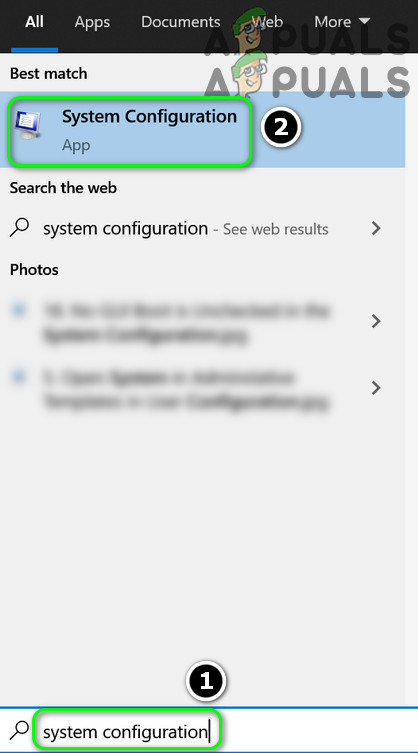Open the System Configuration app icon
418x753 pixels.
pyautogui.click(x=27, y=124)
